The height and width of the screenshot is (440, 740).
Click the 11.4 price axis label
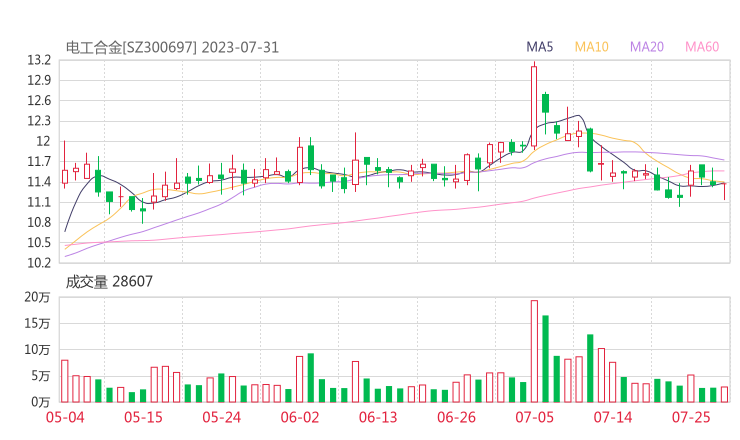click(39, 182)
